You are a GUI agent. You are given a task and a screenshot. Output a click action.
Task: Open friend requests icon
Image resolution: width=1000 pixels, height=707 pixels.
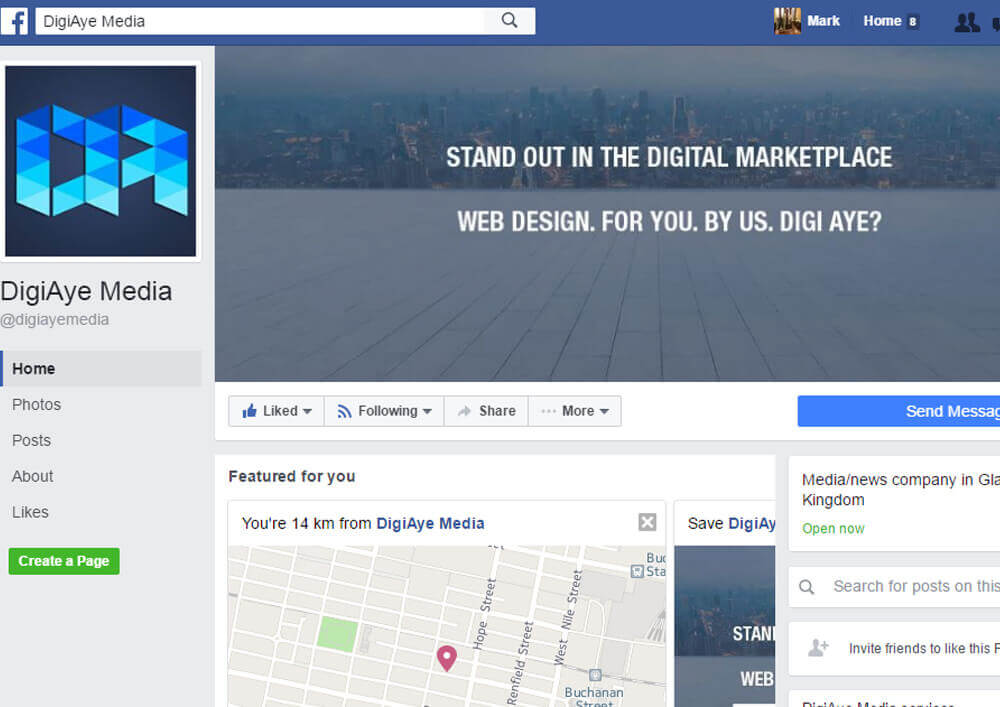click(966, 22)
